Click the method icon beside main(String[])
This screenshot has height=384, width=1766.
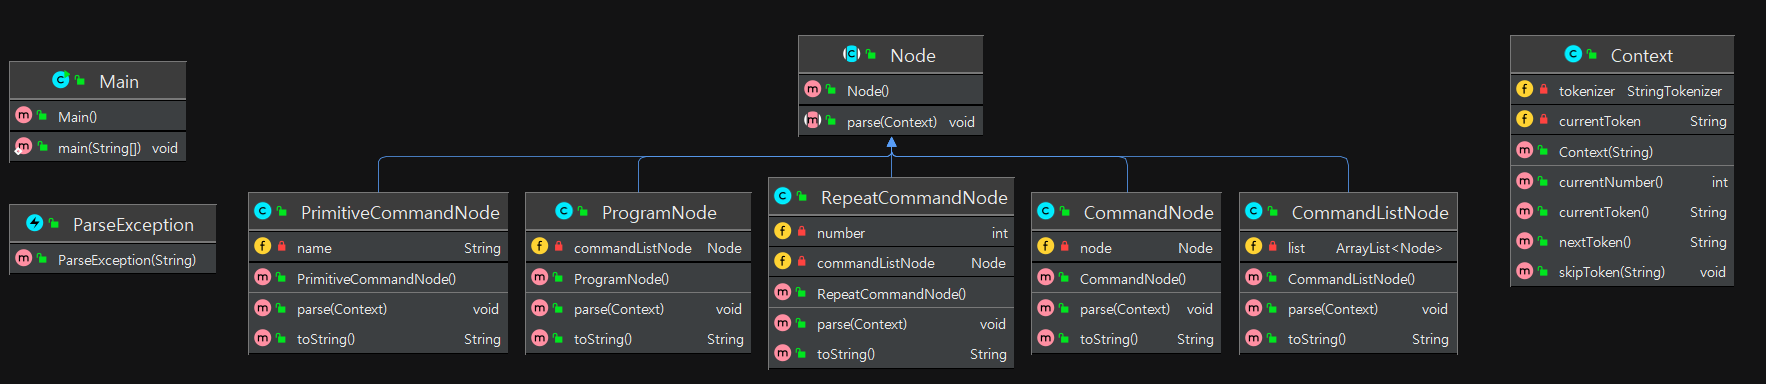24,147
